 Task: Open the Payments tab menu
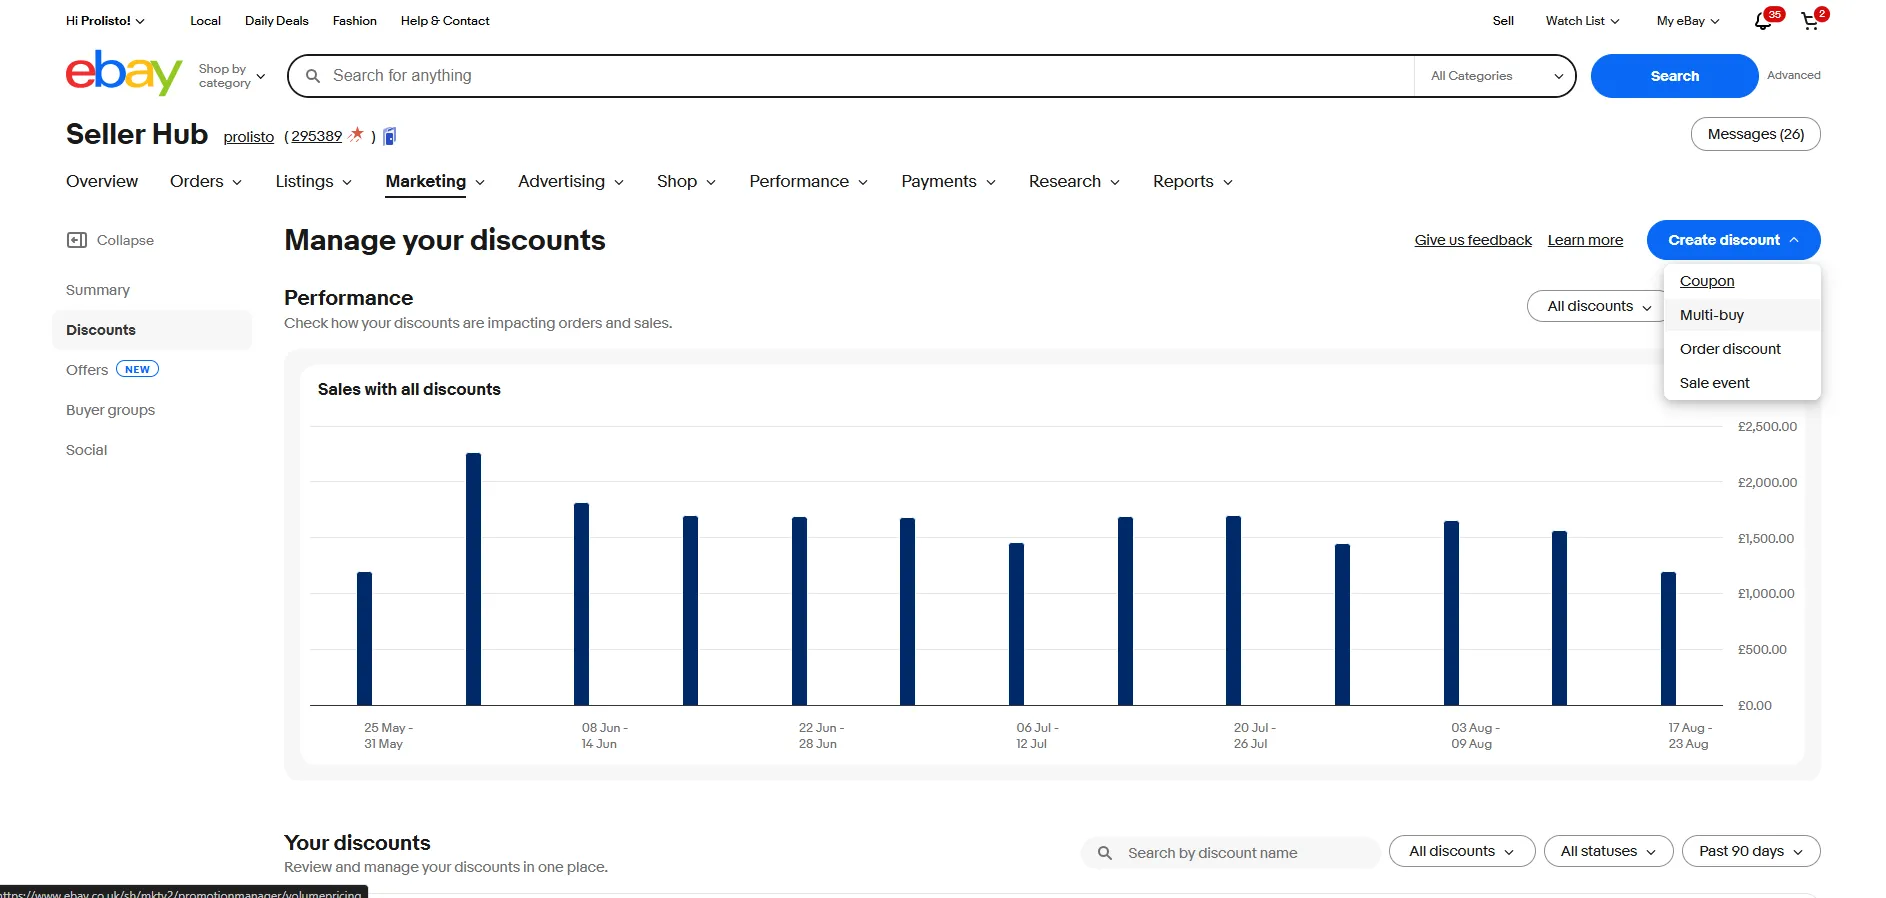tap(948, 181)
